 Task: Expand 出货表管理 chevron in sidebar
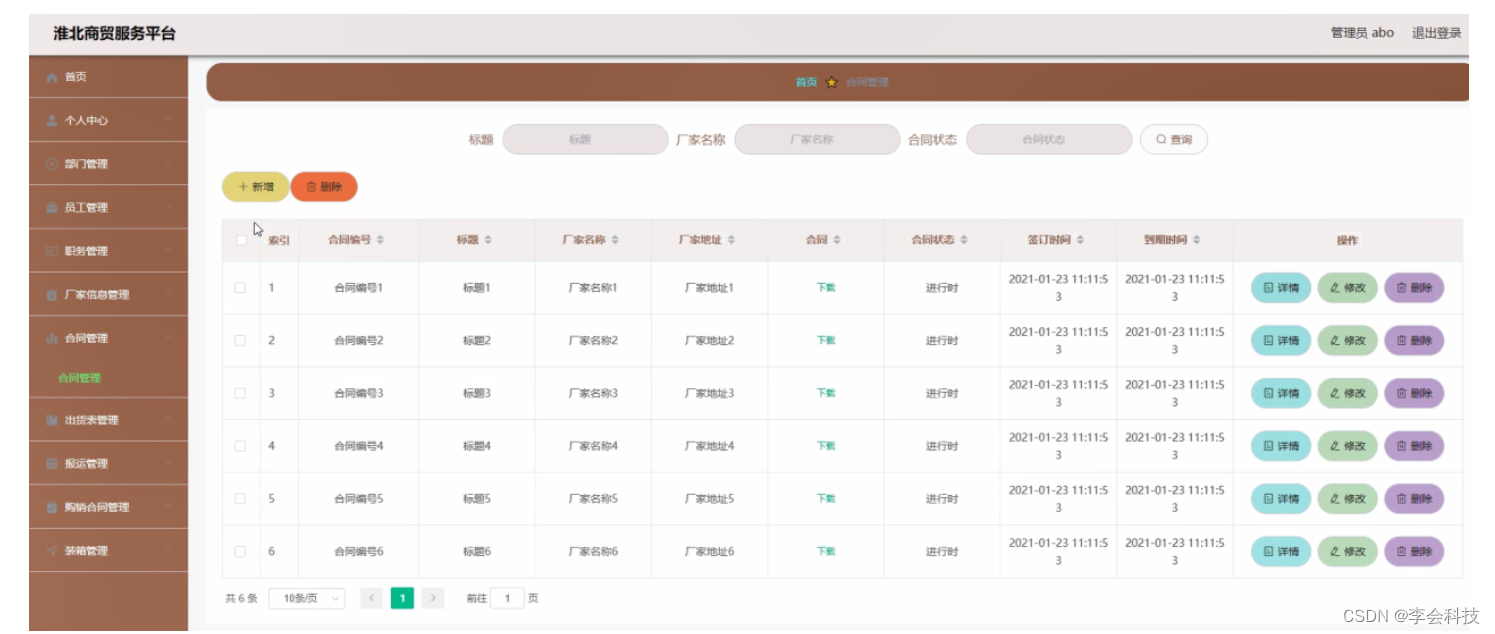pyautogui.click(x=170, y=420)
